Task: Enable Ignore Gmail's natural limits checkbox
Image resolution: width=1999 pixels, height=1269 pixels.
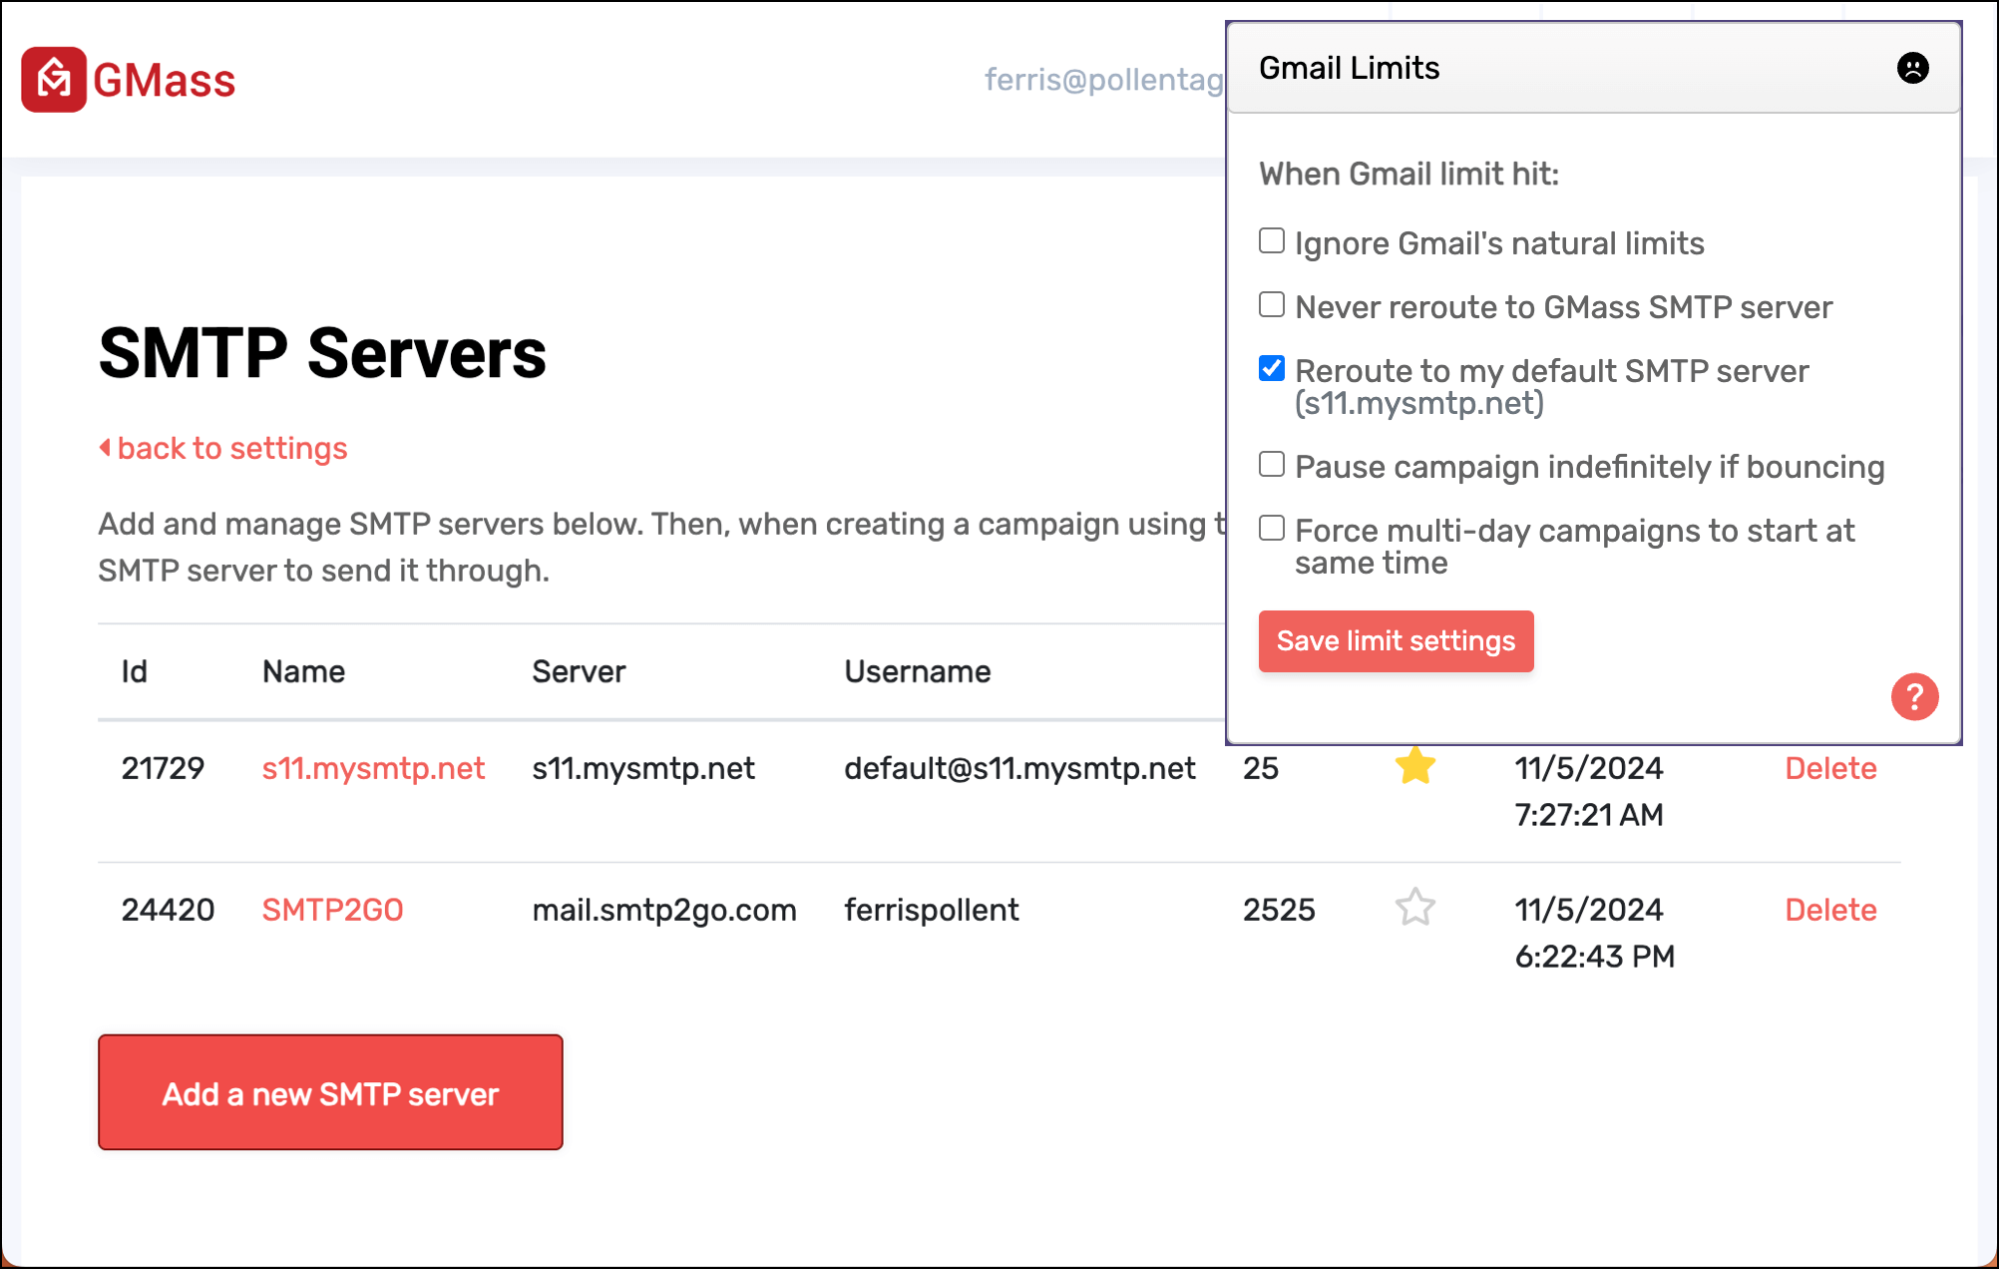Action: tap(1271, 241)
